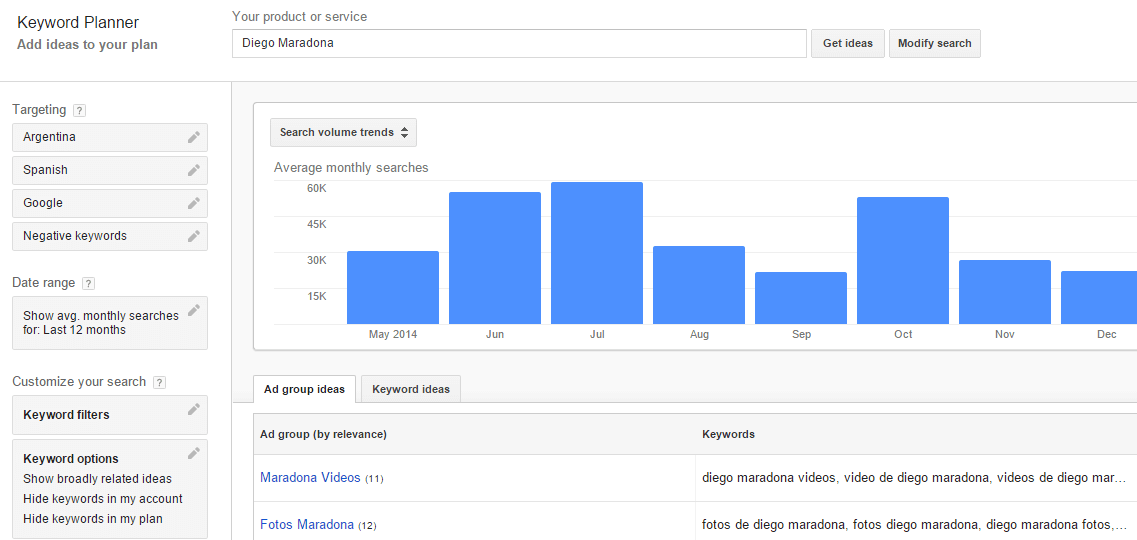The image size is (1137, 540).
Task: Open the Maradona Videos ad group
Action: (310, 478)
